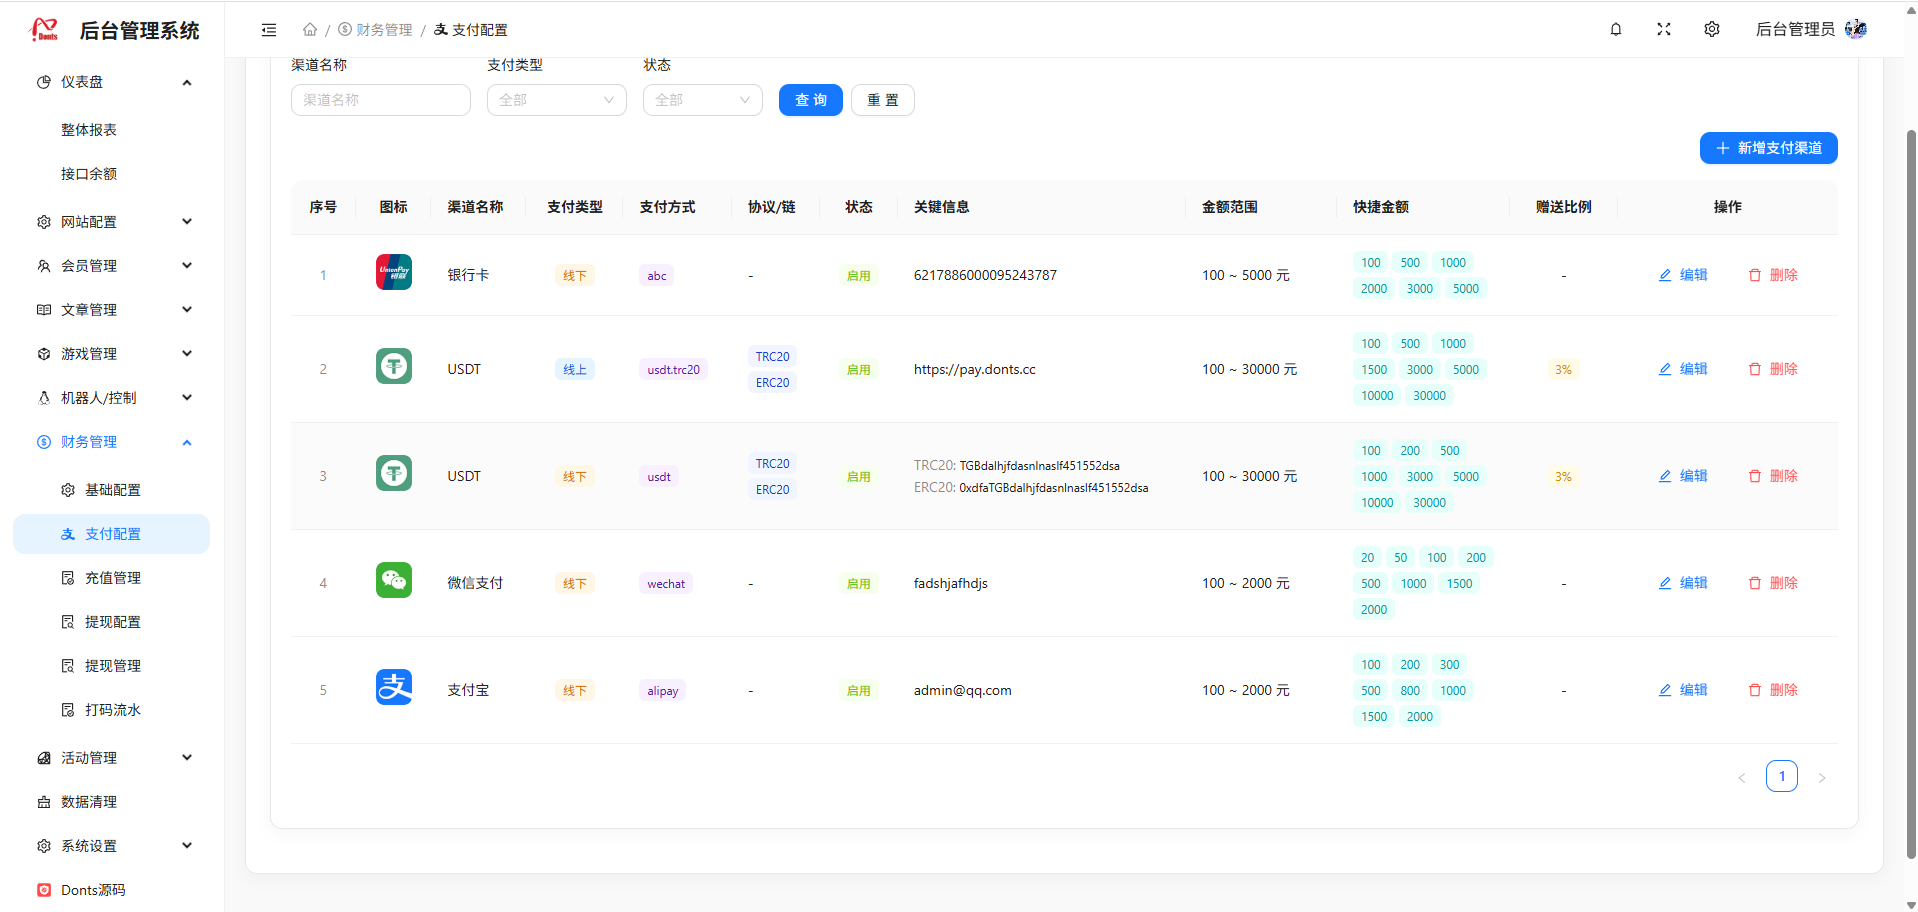Open the header settings gear icon

pos(1712,30)
